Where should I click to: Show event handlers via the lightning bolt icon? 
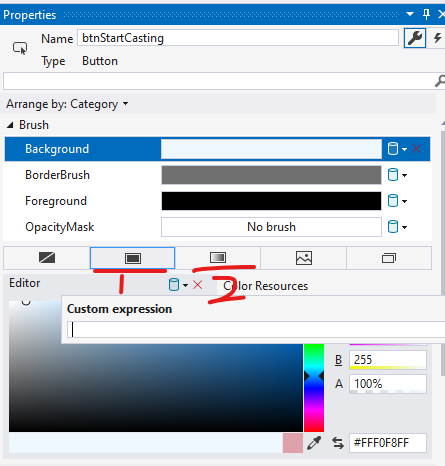pyautogui.click(x=438, y=38)
